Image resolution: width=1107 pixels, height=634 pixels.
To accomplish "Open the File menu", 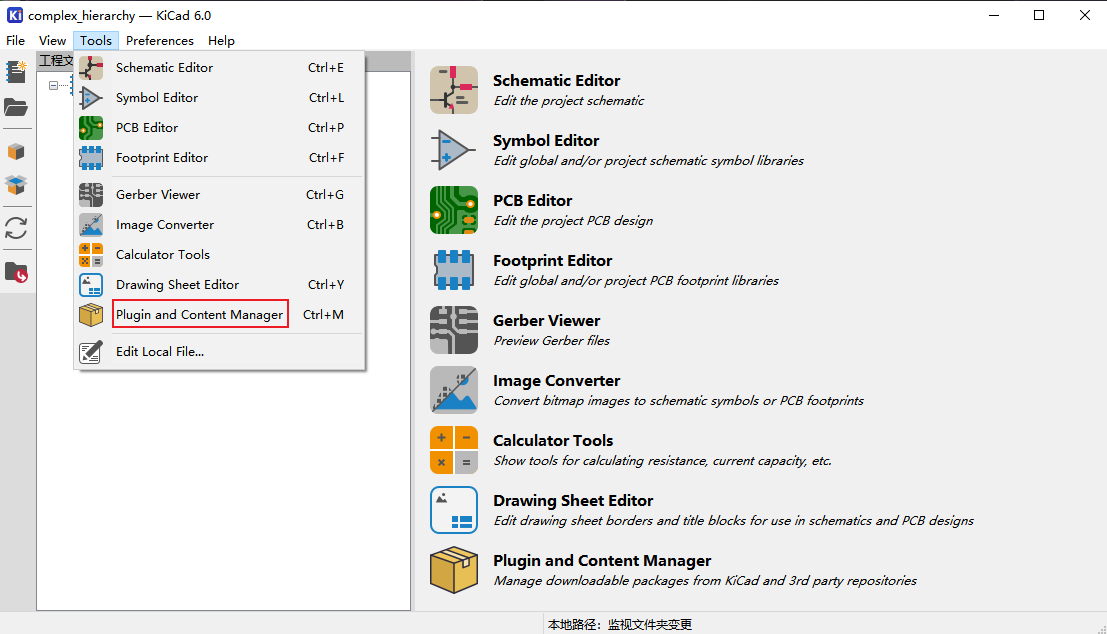I will (15, 41).
